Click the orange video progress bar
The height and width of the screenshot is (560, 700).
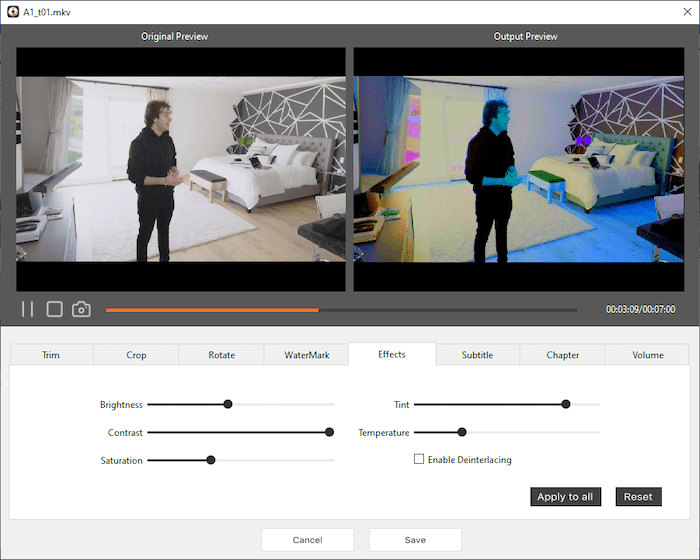click(212, 310)
